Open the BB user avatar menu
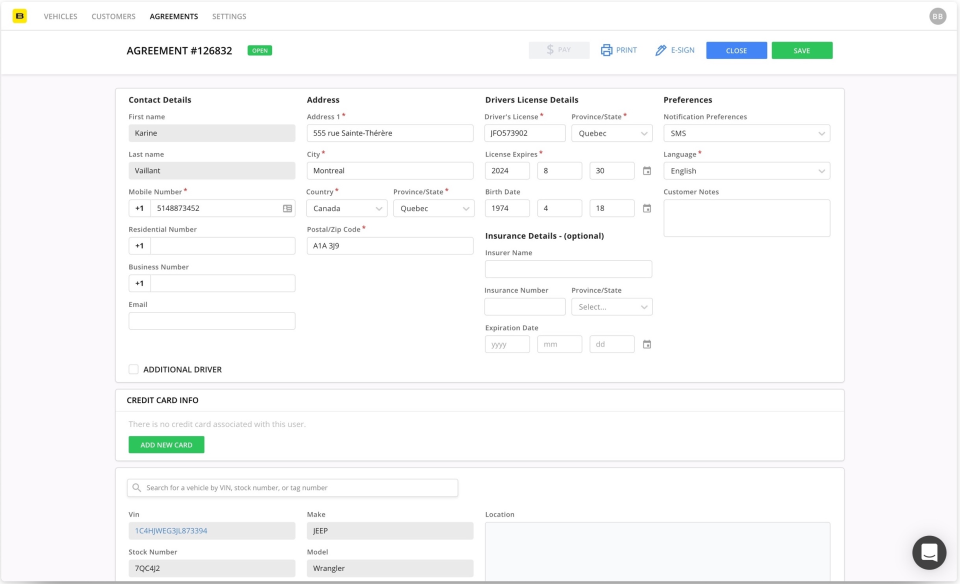Viewport: 960px width, 584px height. coord(937,17)
